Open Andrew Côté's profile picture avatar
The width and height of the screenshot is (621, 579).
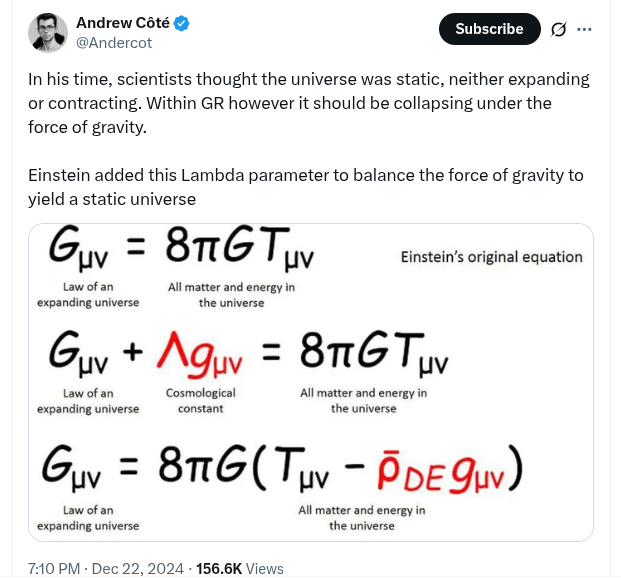pos(48,32)
